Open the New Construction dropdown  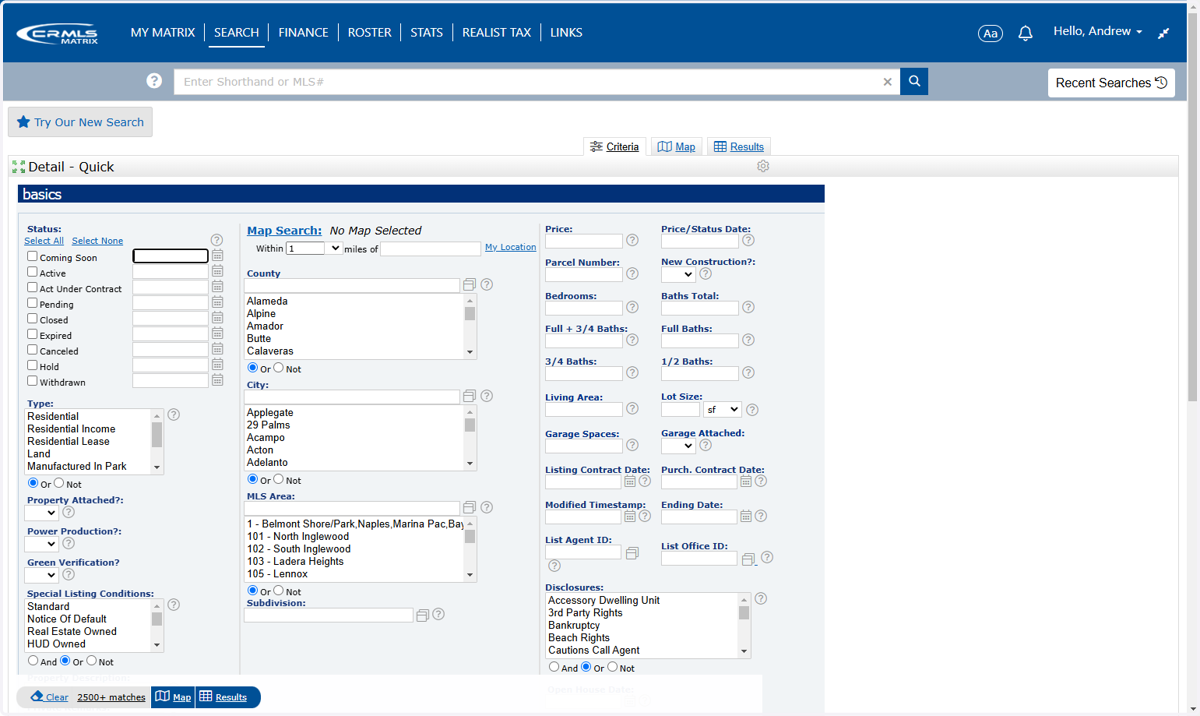tap(678, 274)
